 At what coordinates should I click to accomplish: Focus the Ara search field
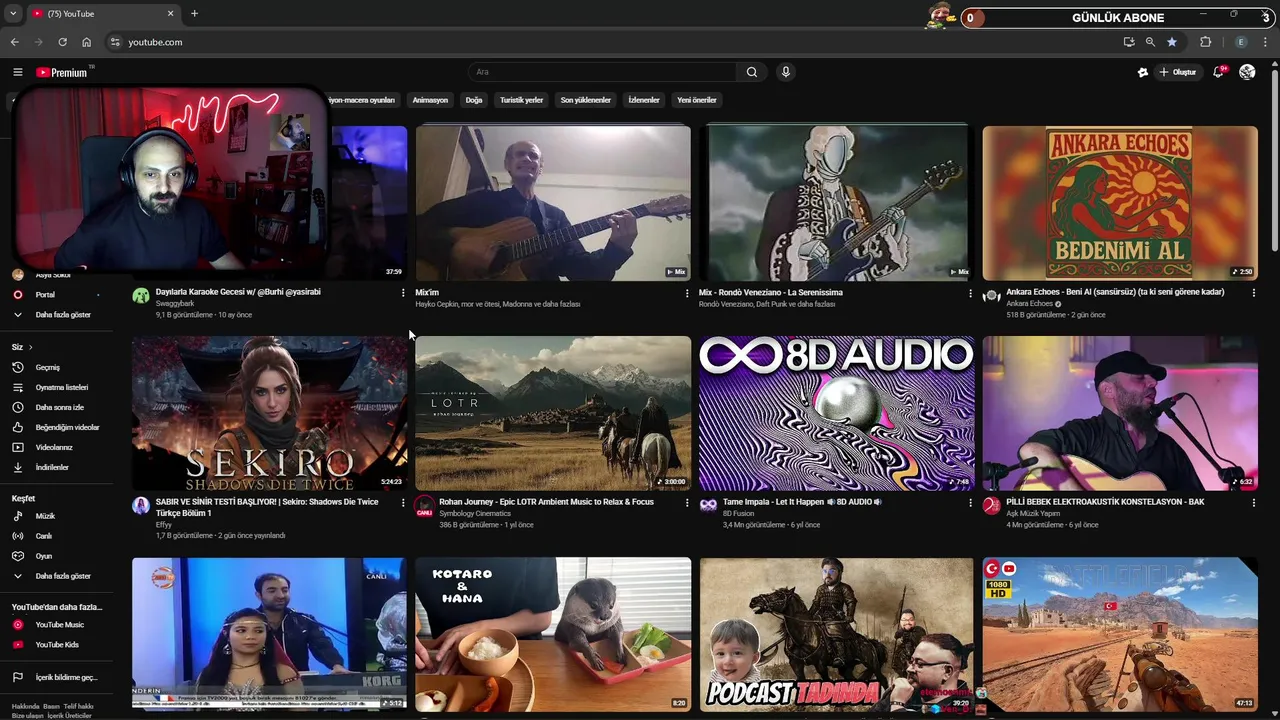click(603, 72)
